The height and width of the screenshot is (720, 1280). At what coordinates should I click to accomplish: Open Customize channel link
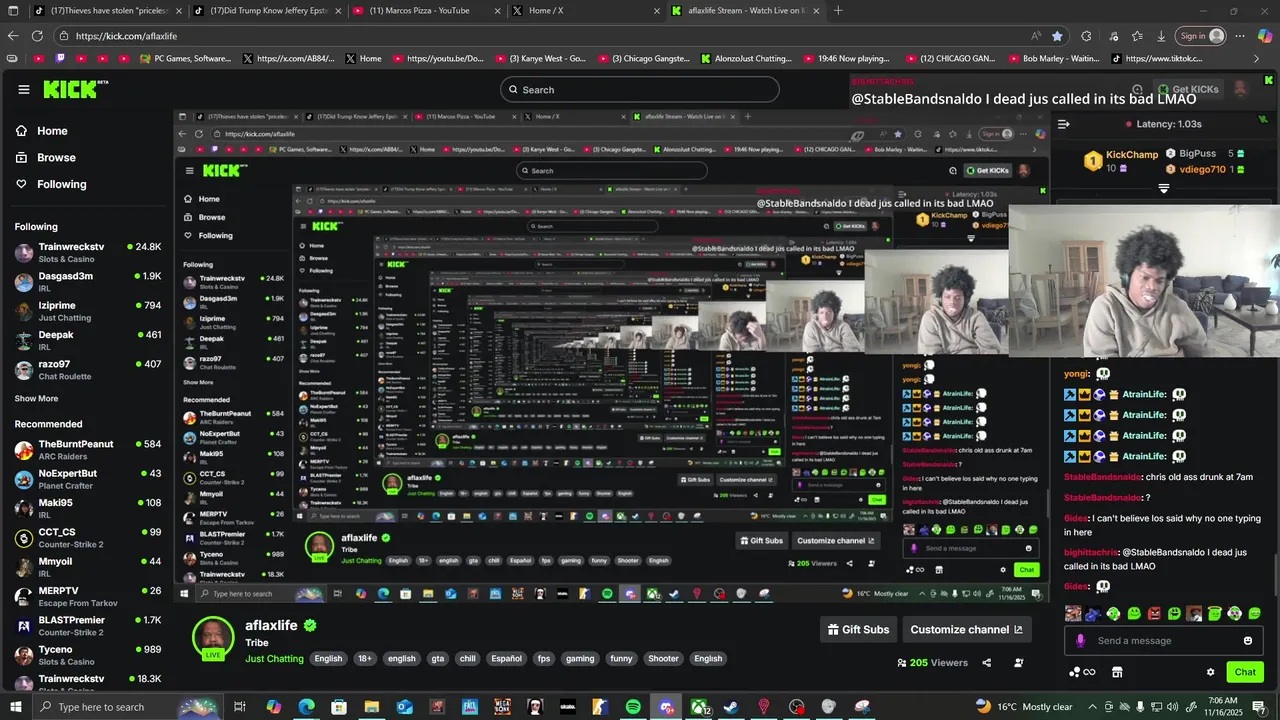click(x=966, y=629)
